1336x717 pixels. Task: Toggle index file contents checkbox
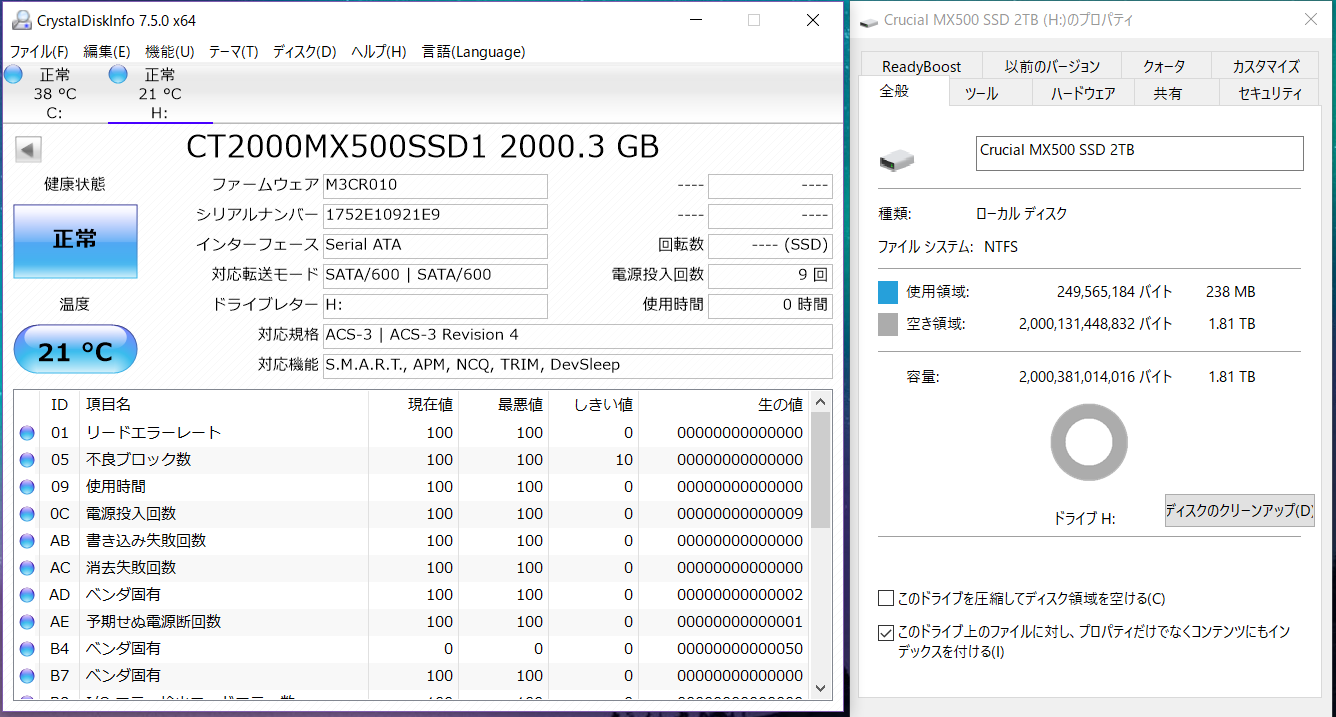[885, 633]
